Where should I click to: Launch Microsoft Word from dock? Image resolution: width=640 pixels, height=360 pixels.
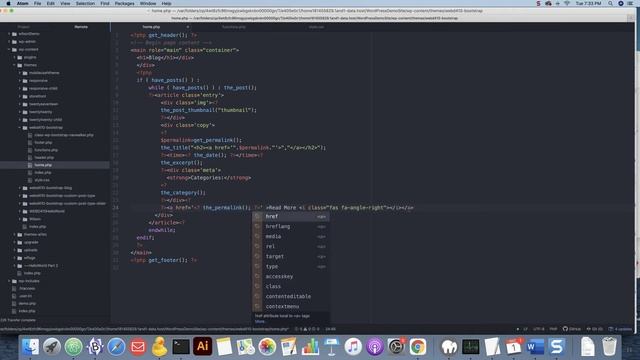[535, 347]
